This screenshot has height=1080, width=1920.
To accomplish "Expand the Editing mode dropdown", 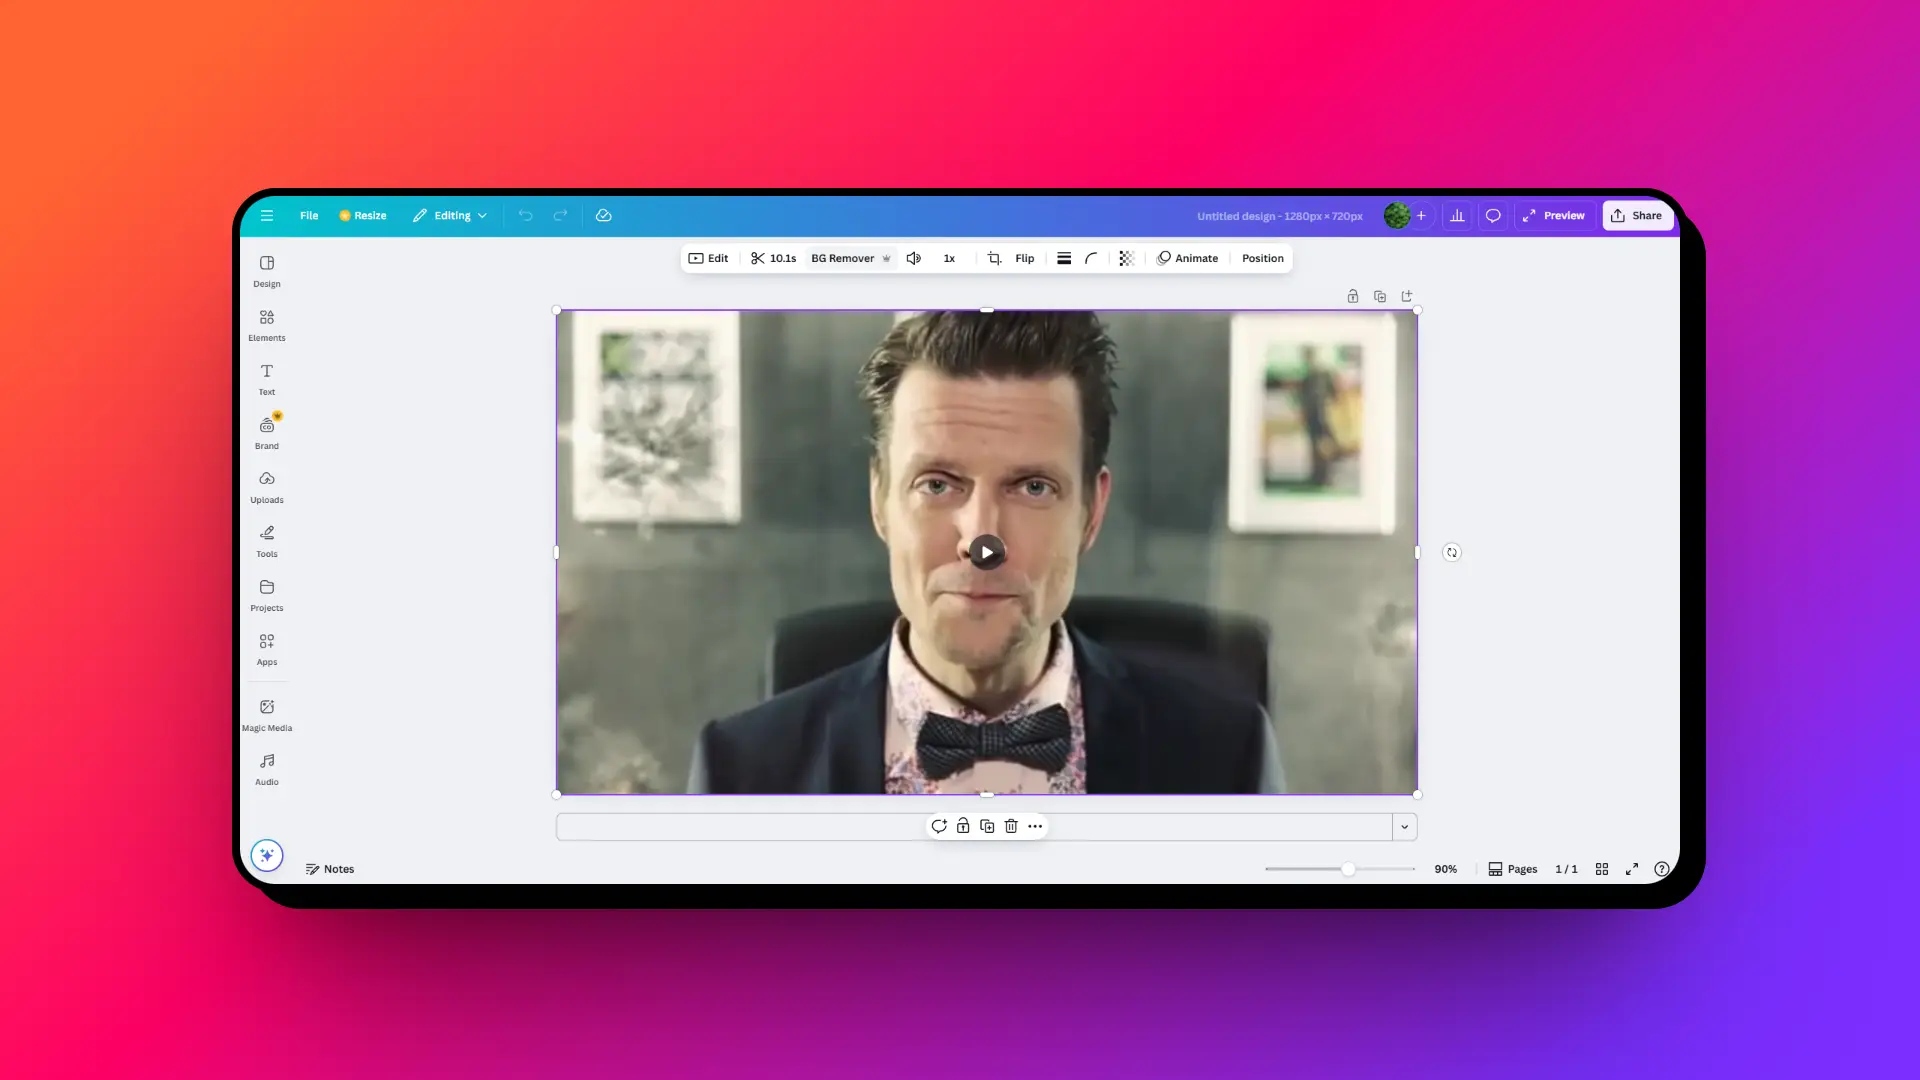I will [x=450, y=215].
